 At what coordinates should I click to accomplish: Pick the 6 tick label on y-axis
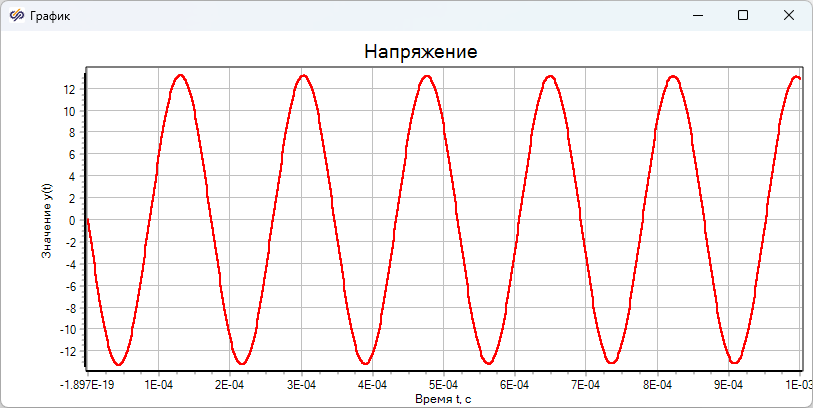point(73,155)
